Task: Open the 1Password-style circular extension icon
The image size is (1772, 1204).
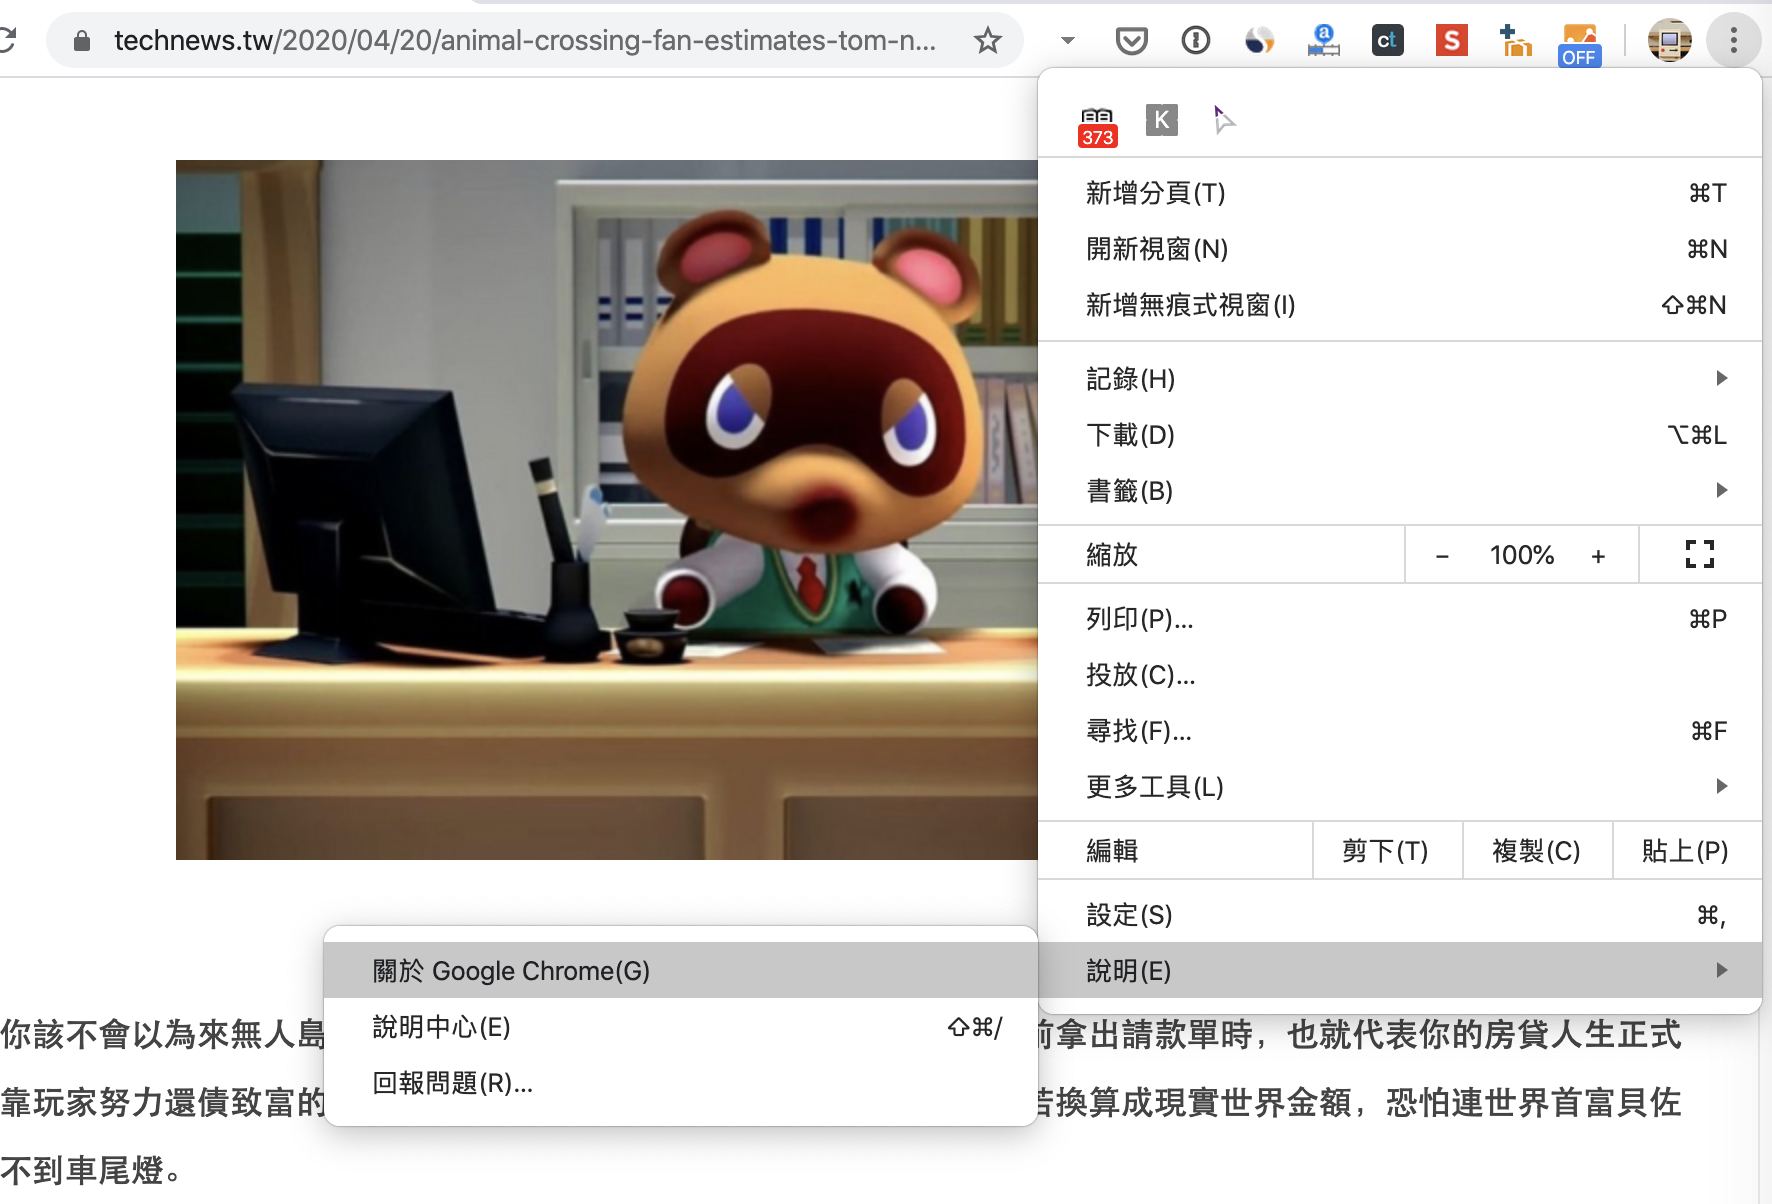Action: (x=1195, y=41)
